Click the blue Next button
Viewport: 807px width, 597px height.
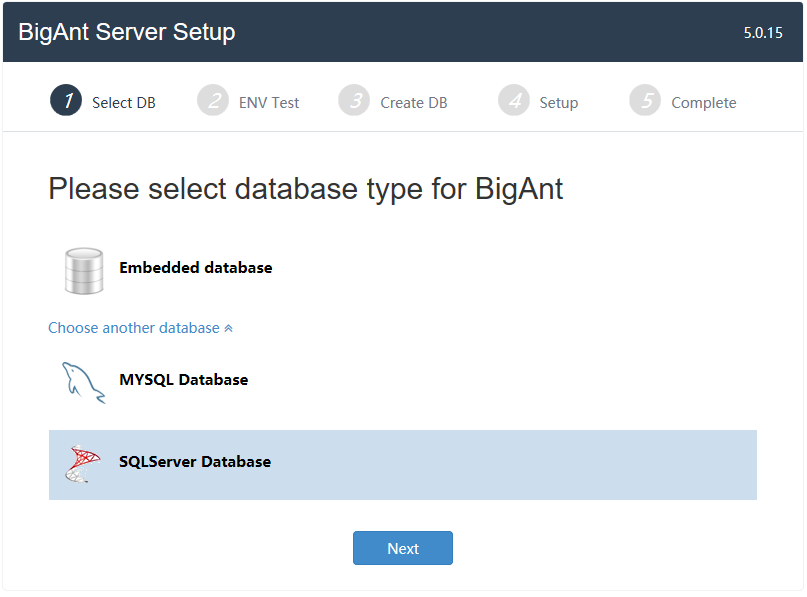(403, 548)
